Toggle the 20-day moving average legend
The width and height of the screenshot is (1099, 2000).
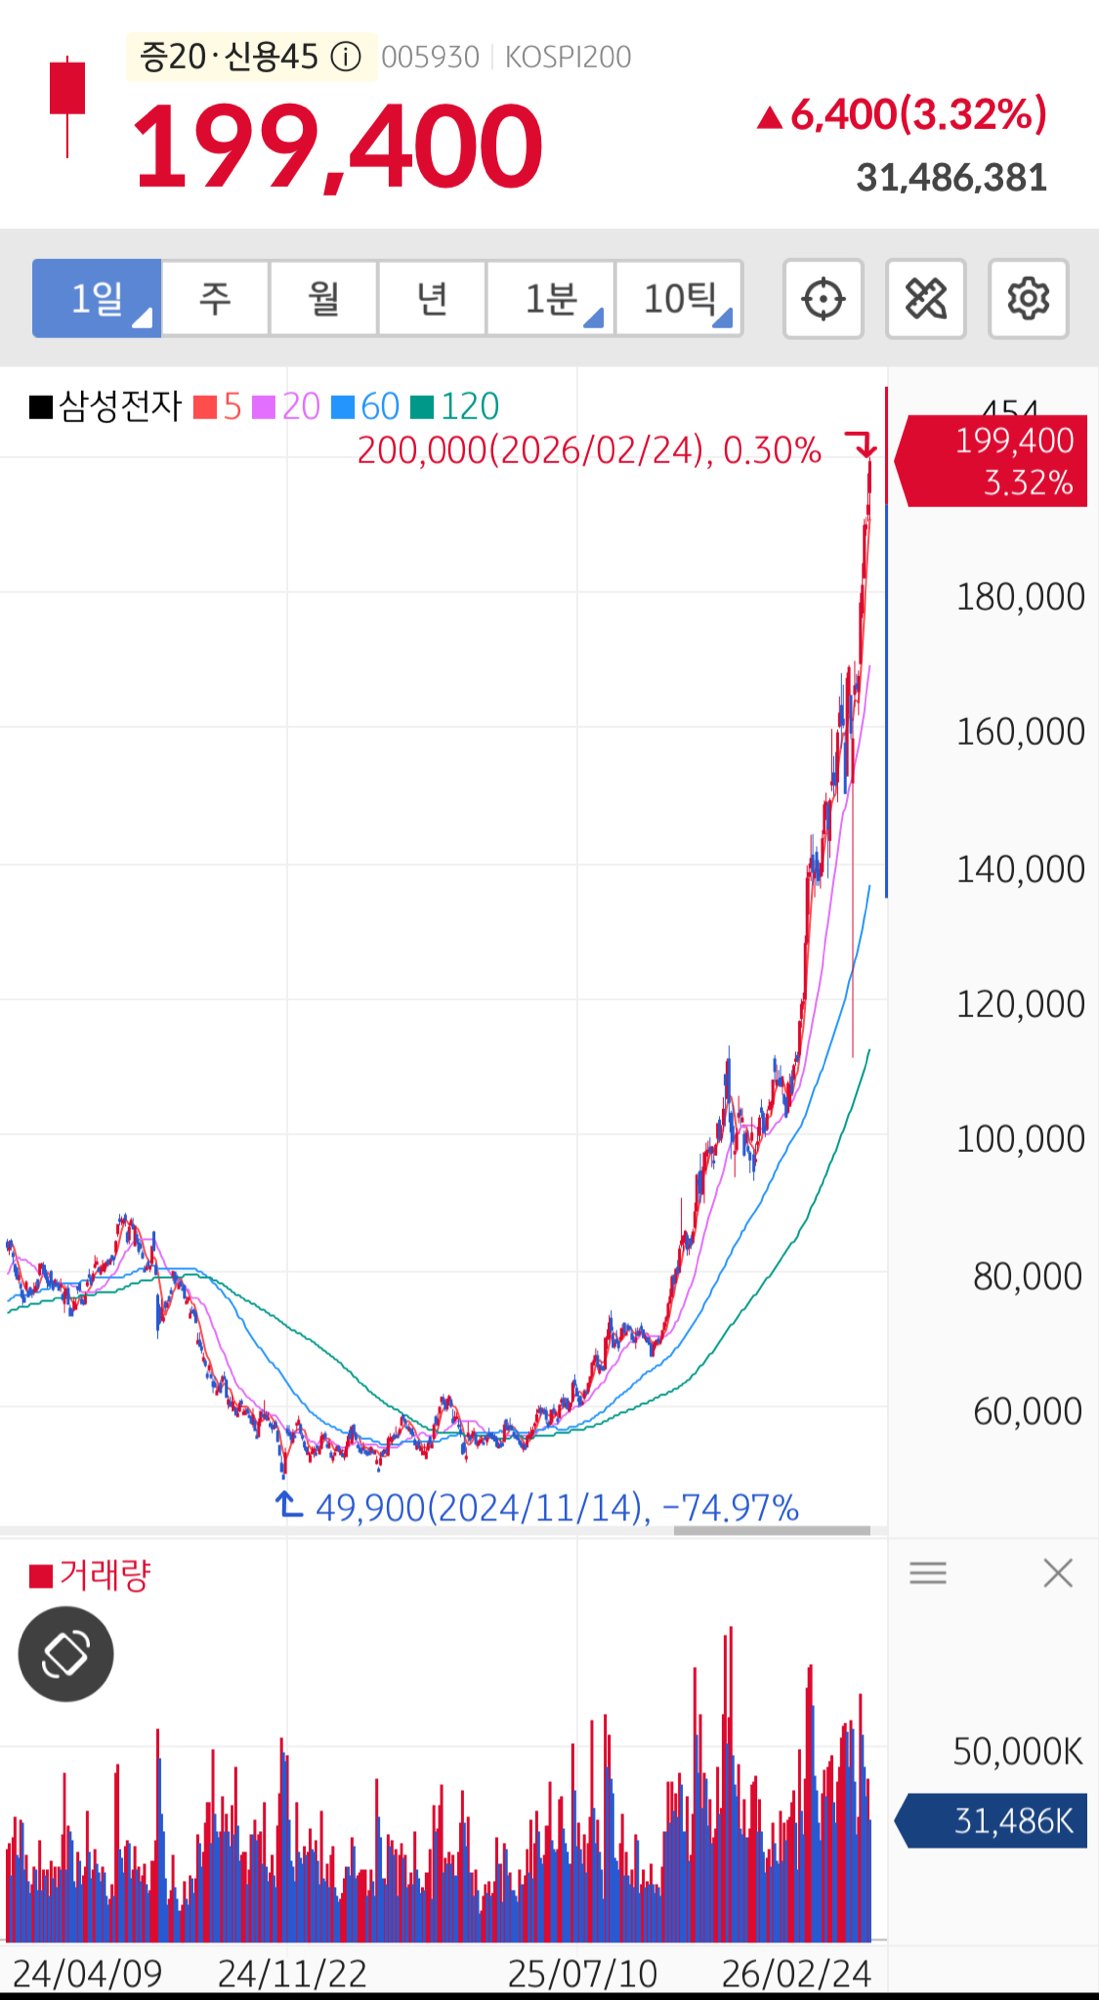click(x=288, y=407)
